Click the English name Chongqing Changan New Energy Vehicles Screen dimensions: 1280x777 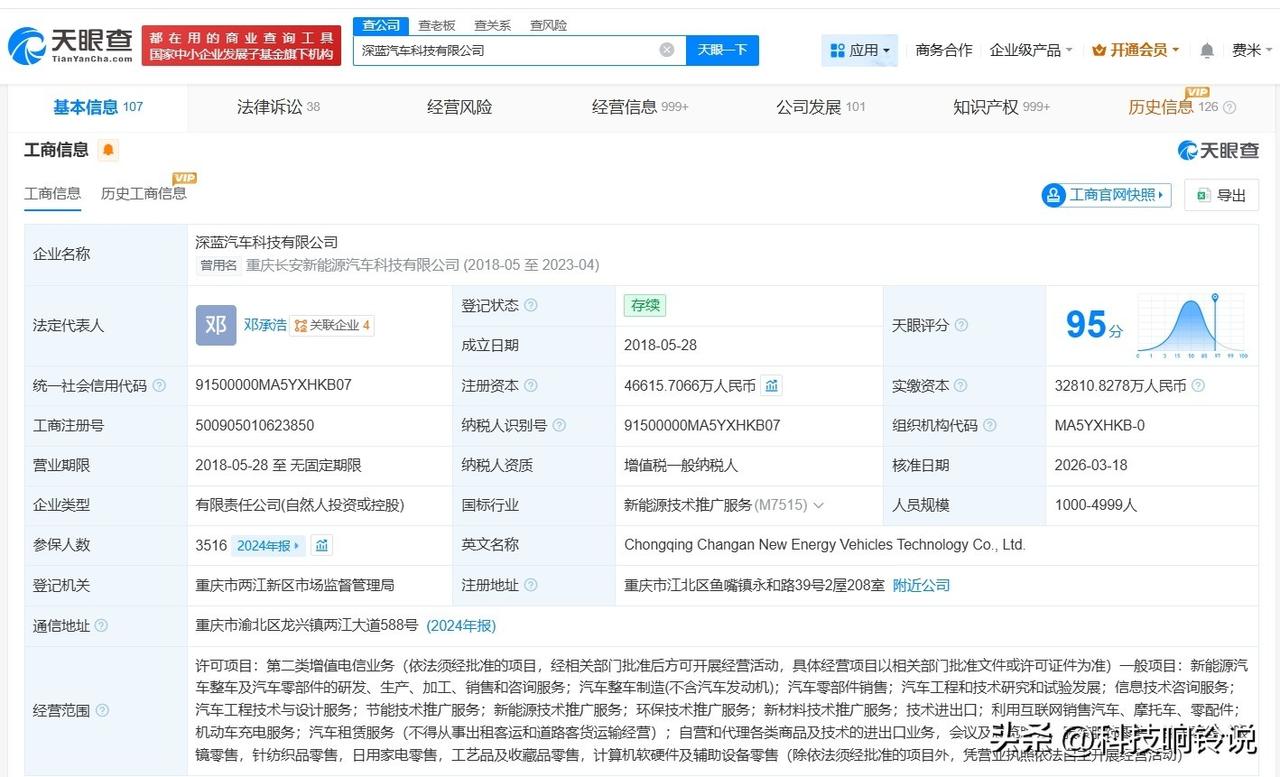825,545
